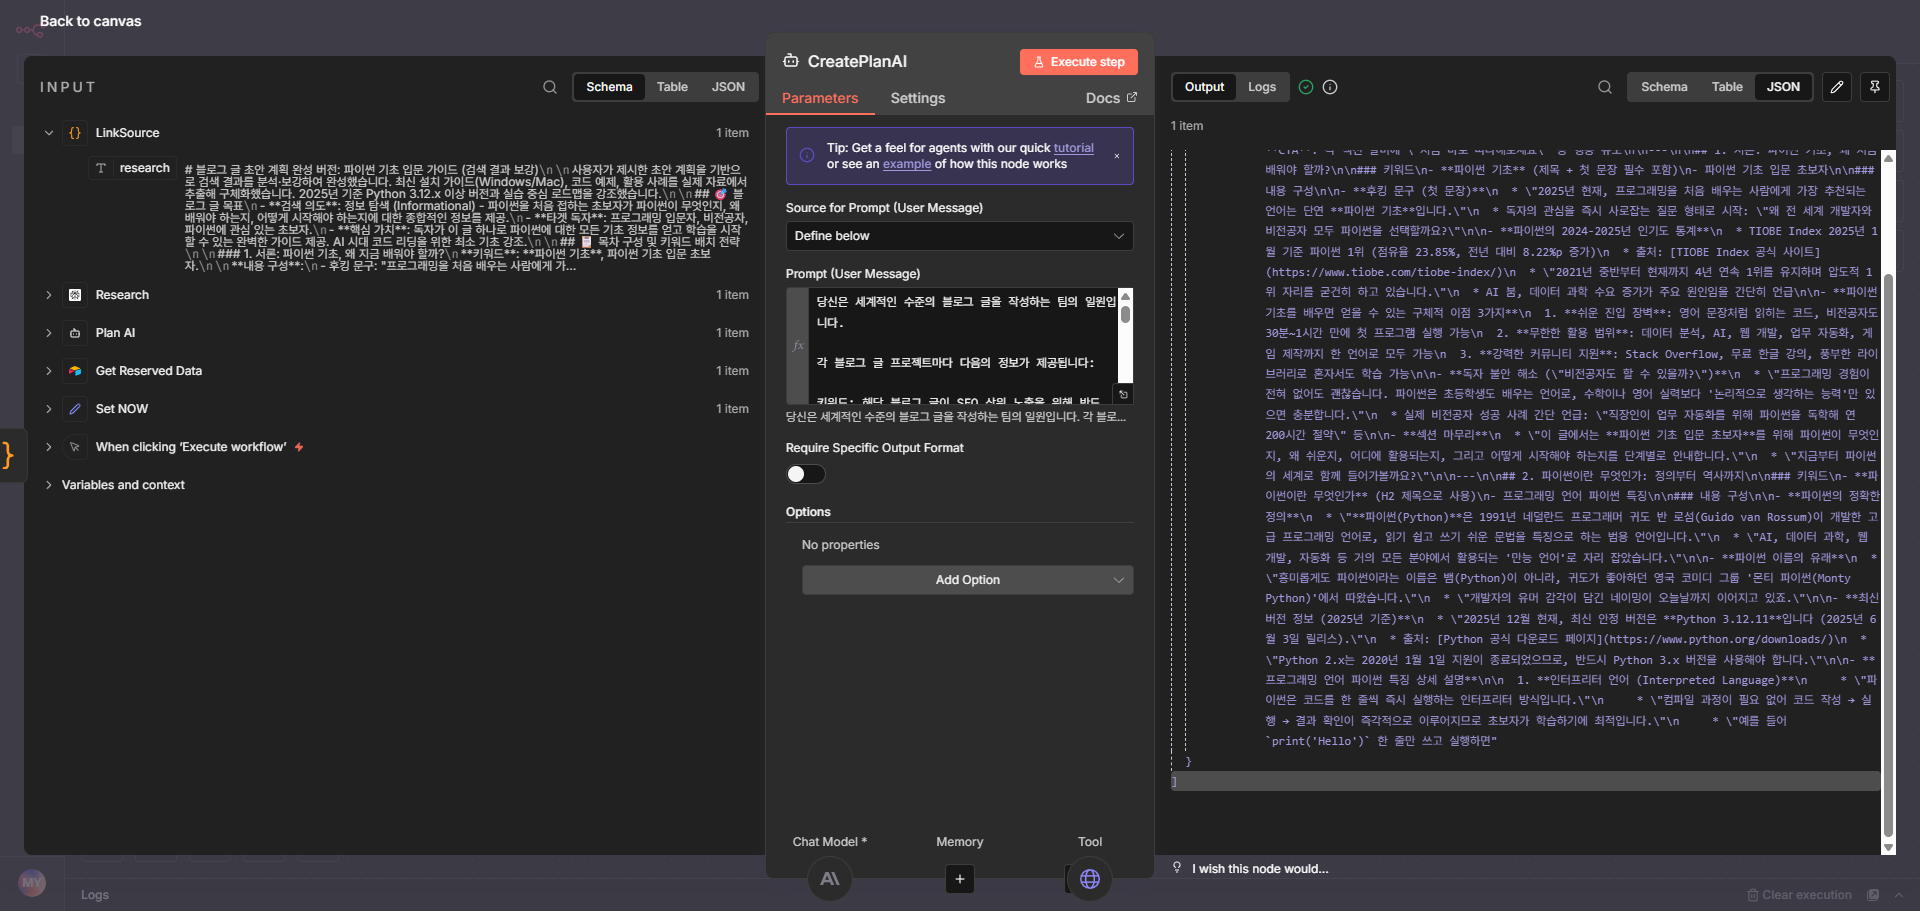Click the output panel scrollbar
Viewport: 1920px width, 911px height.
coord(1888,555)
